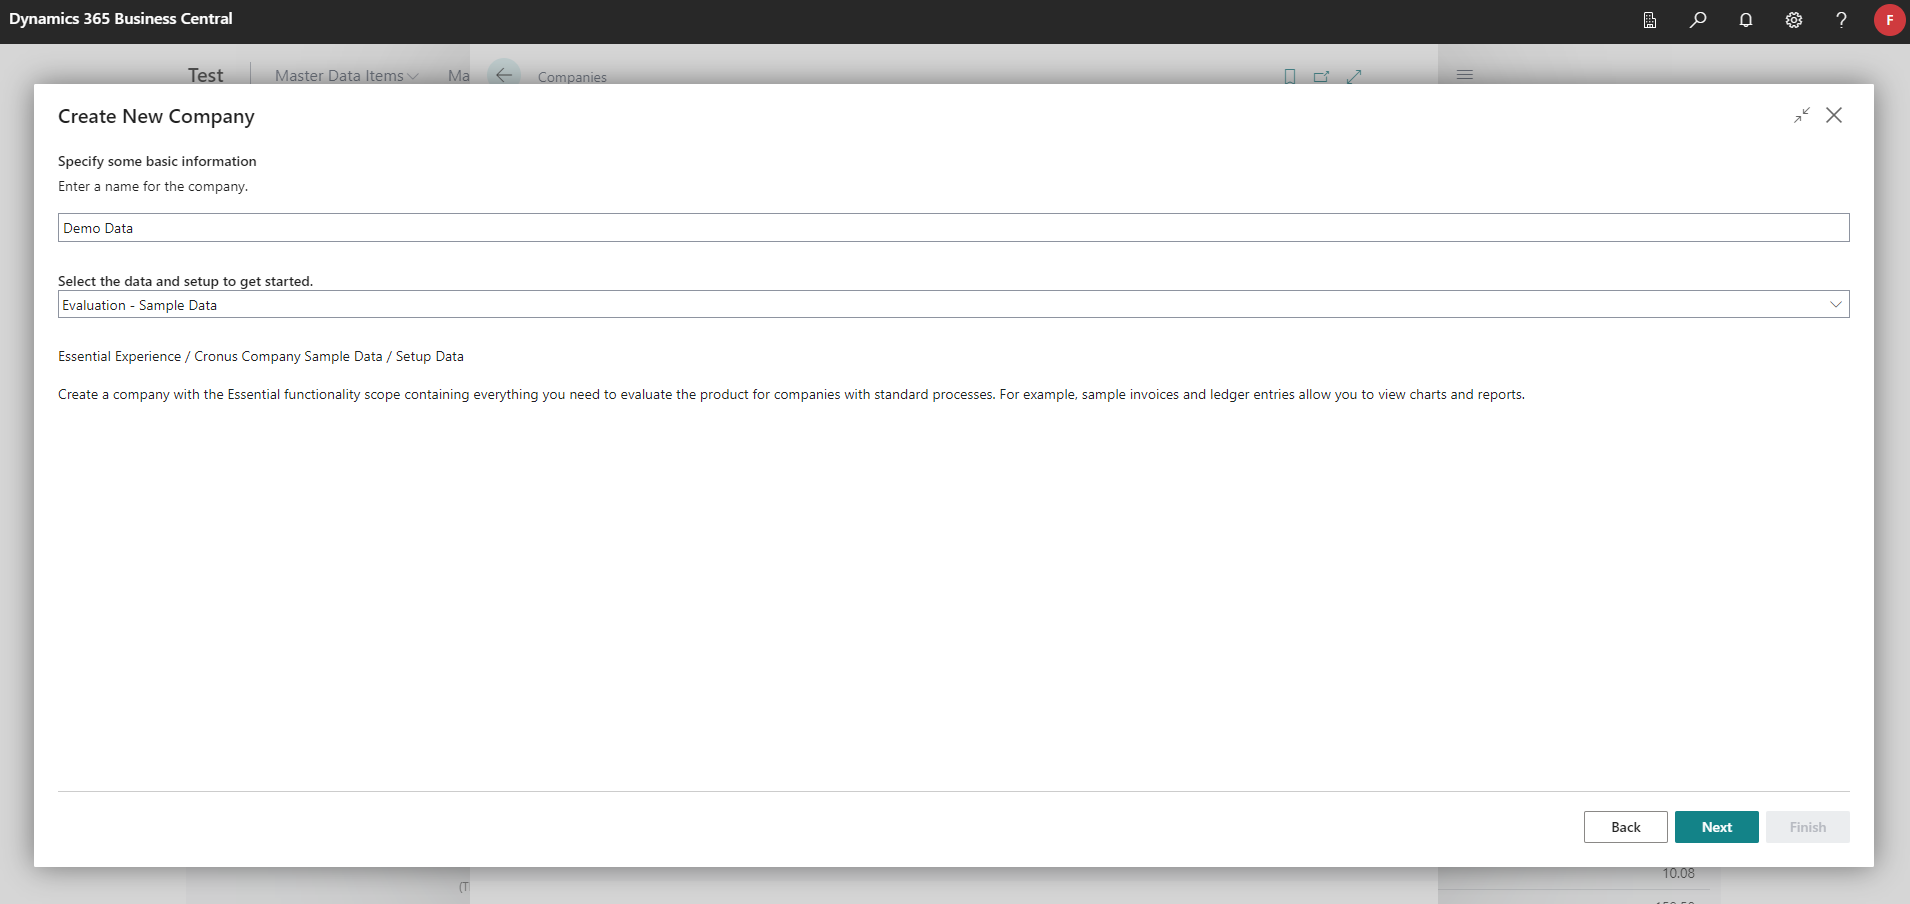
Task: Shrink the Create New Company dialog
Action: click(x=1802, y=116)
